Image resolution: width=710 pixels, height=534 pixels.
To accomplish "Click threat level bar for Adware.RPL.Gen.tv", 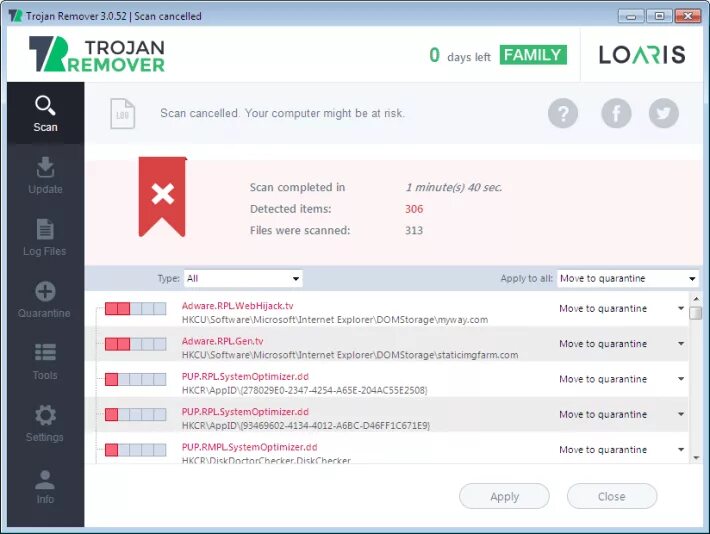I will (x=135, y=344).
